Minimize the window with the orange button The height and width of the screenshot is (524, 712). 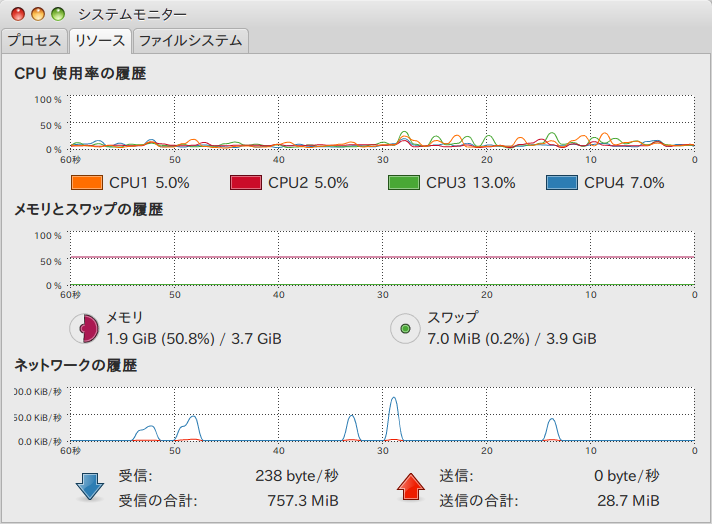coord(38,14)
